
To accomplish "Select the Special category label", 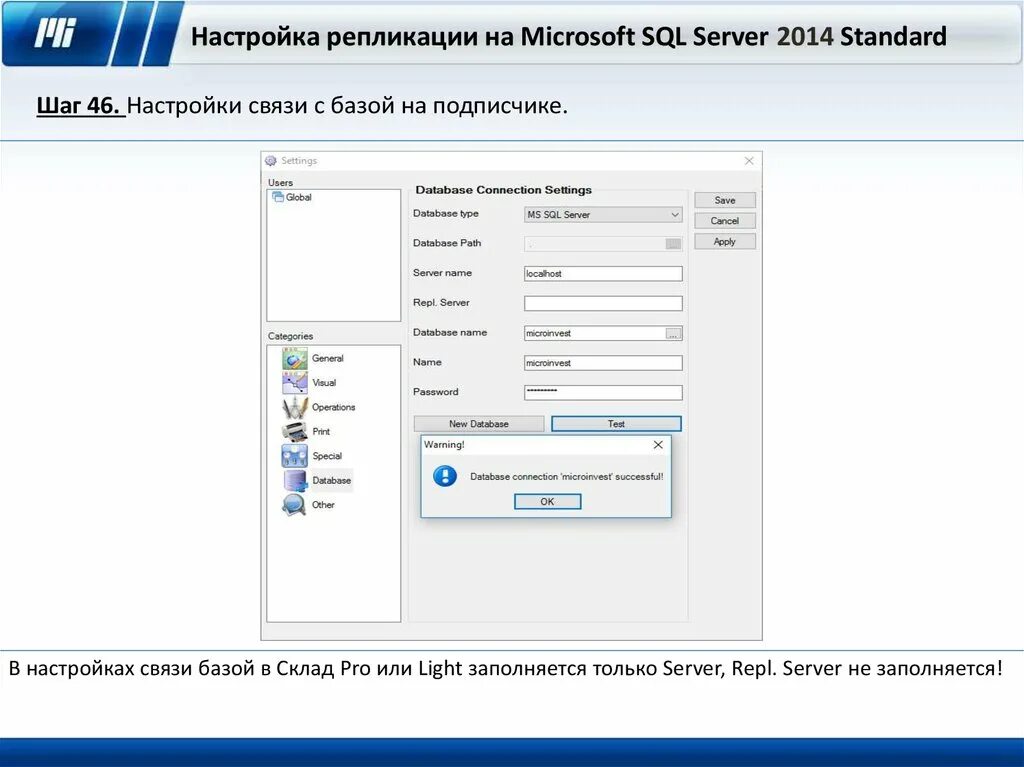I will pos(327,456).
